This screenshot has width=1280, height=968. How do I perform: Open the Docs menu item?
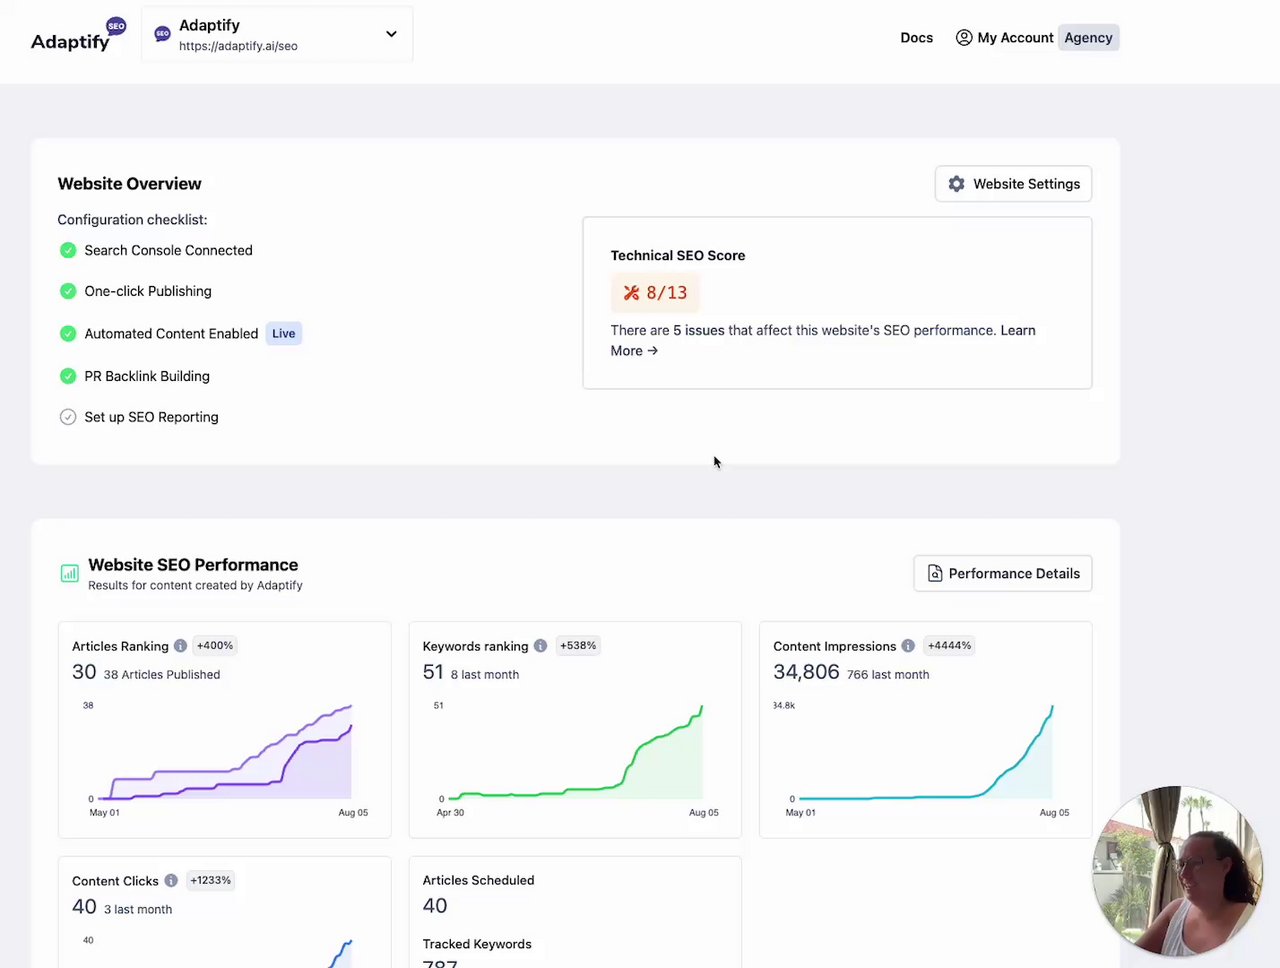[x=916, y=38]
